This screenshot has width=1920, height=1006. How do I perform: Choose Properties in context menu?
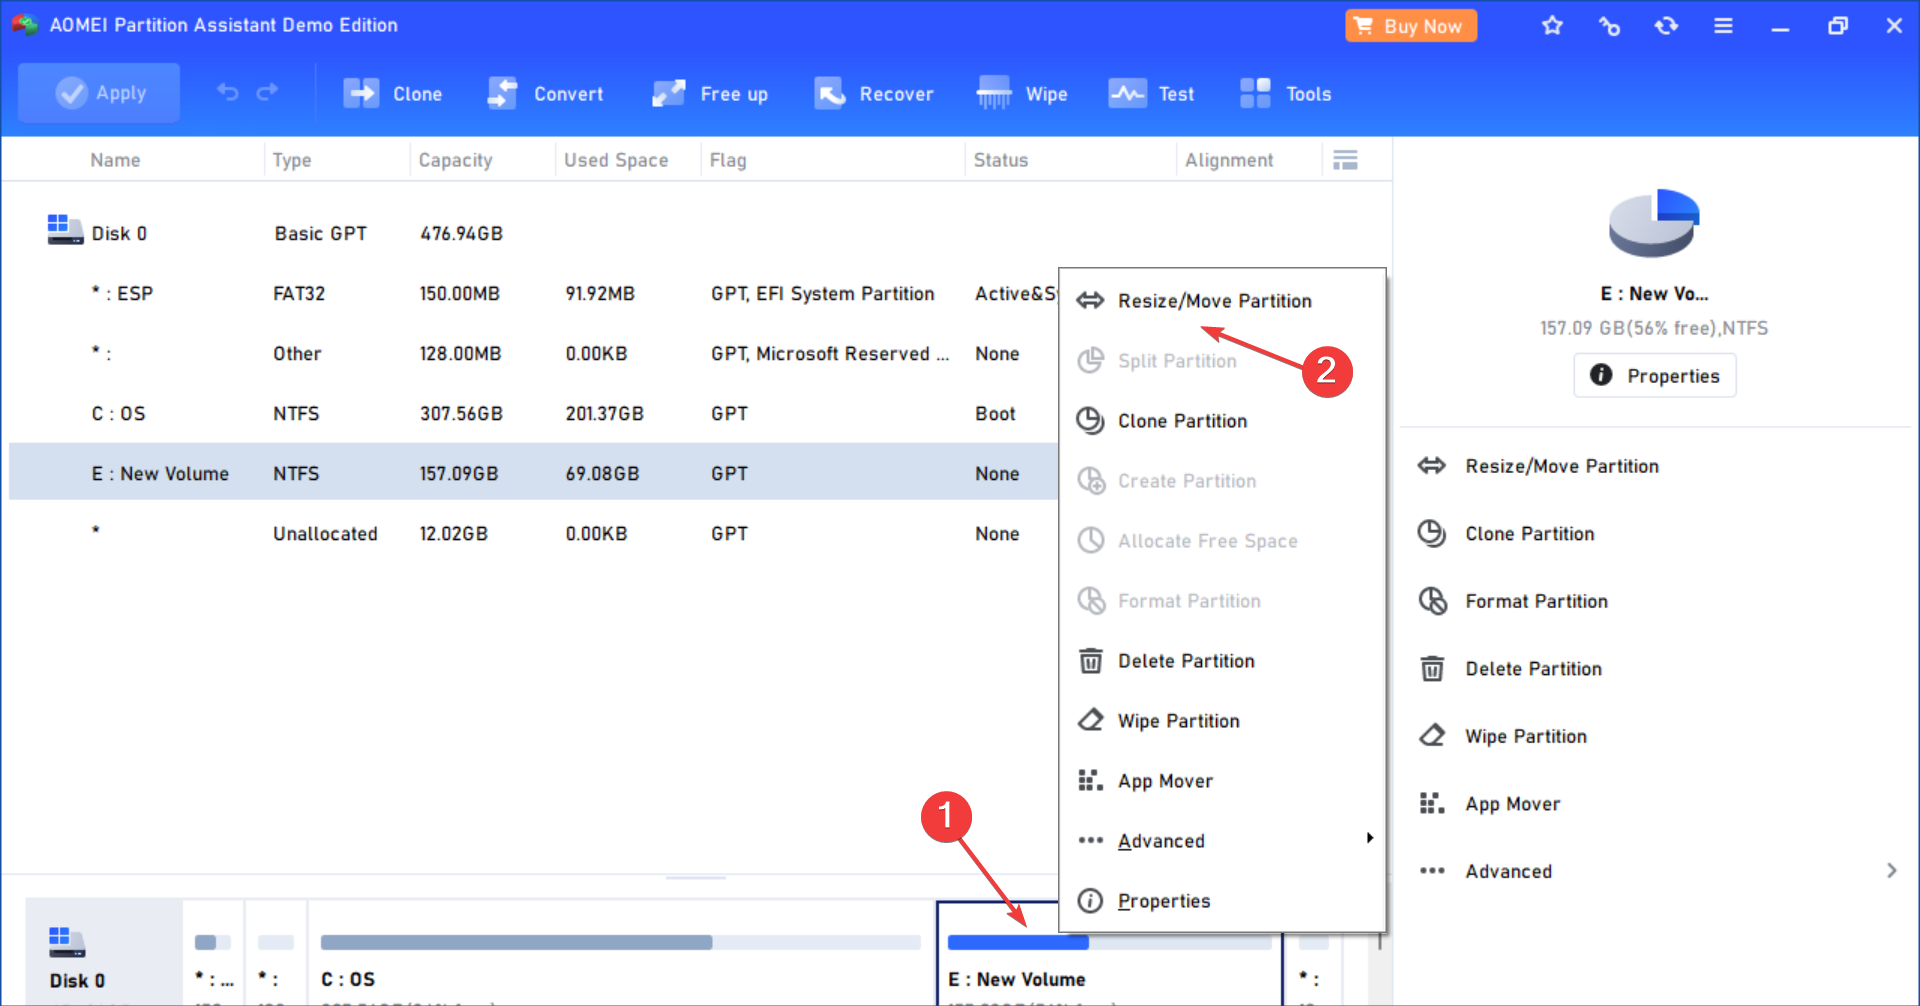(x=1222, y=901)
